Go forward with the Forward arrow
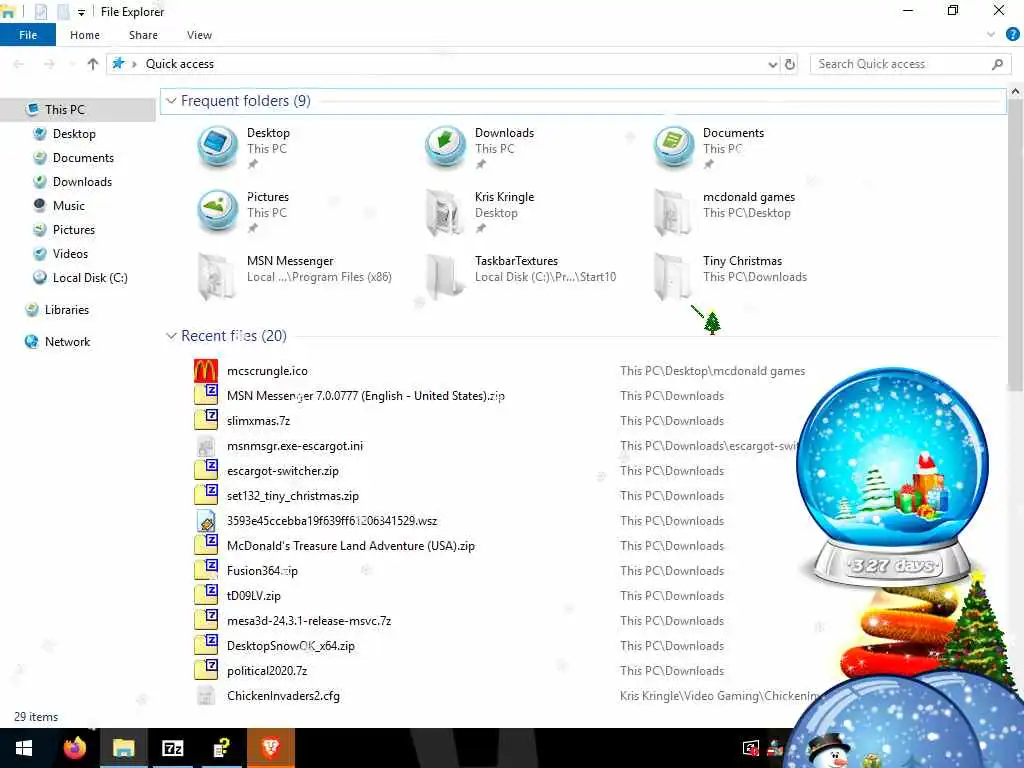 tap(49, 64)
